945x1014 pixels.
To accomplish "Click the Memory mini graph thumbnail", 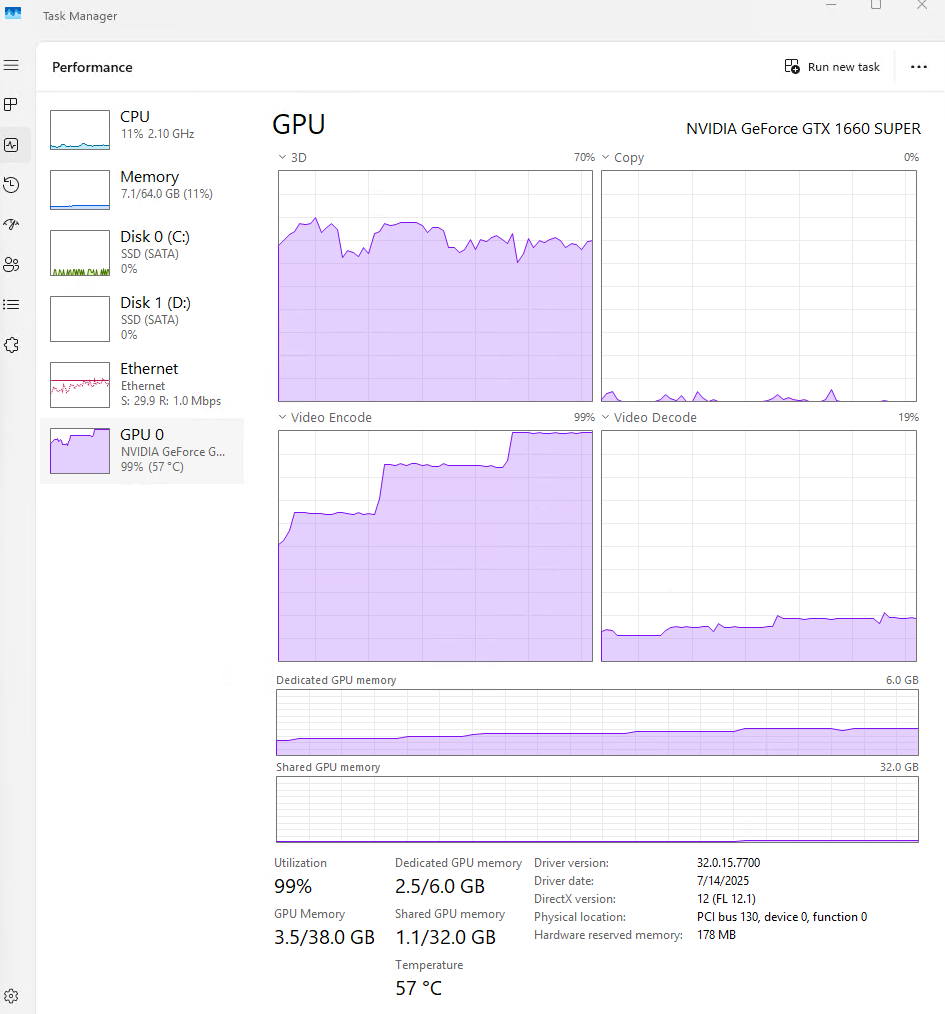I will click(x=80, y=190).
